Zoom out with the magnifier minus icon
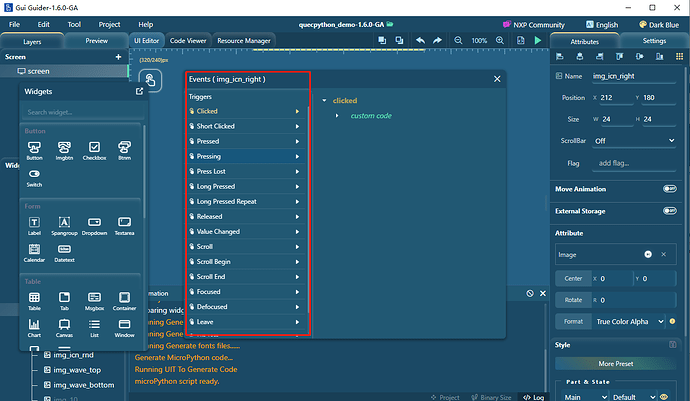 [459, 40]
